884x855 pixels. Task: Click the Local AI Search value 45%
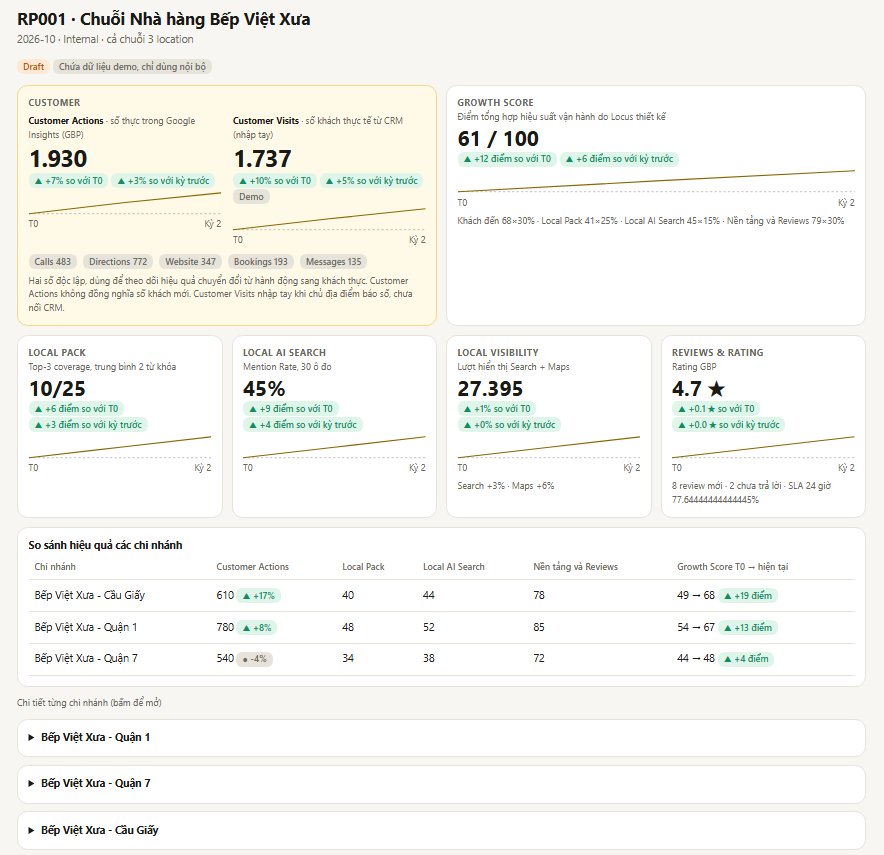point(264,389)
